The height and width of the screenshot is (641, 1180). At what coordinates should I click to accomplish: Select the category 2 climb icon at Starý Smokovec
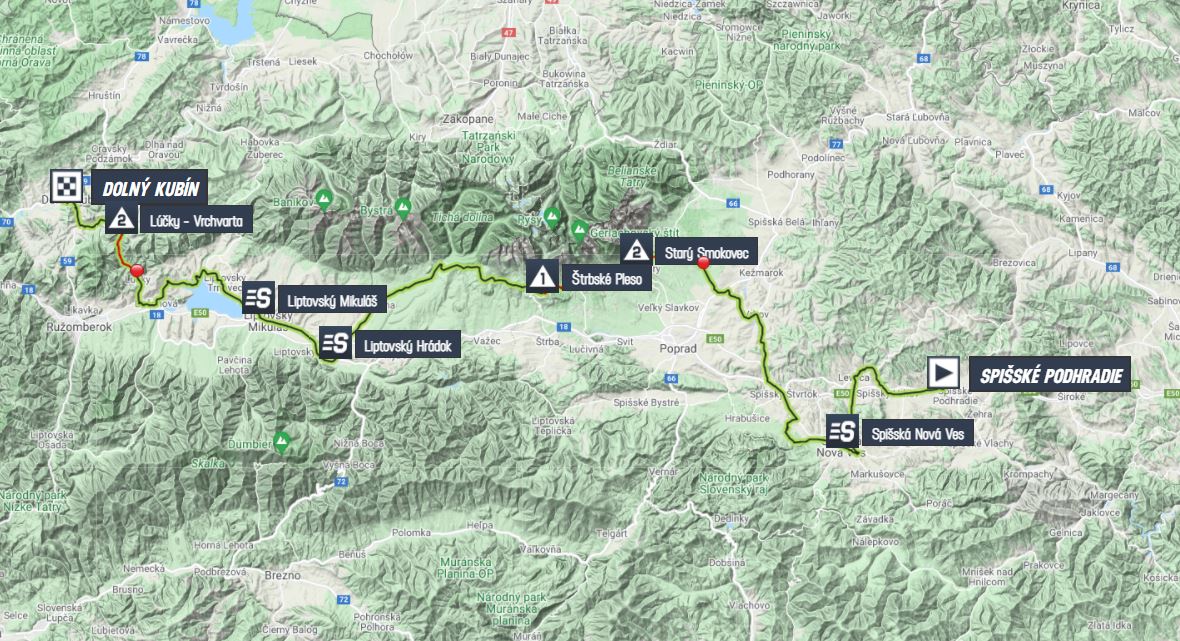coord(636,250)
